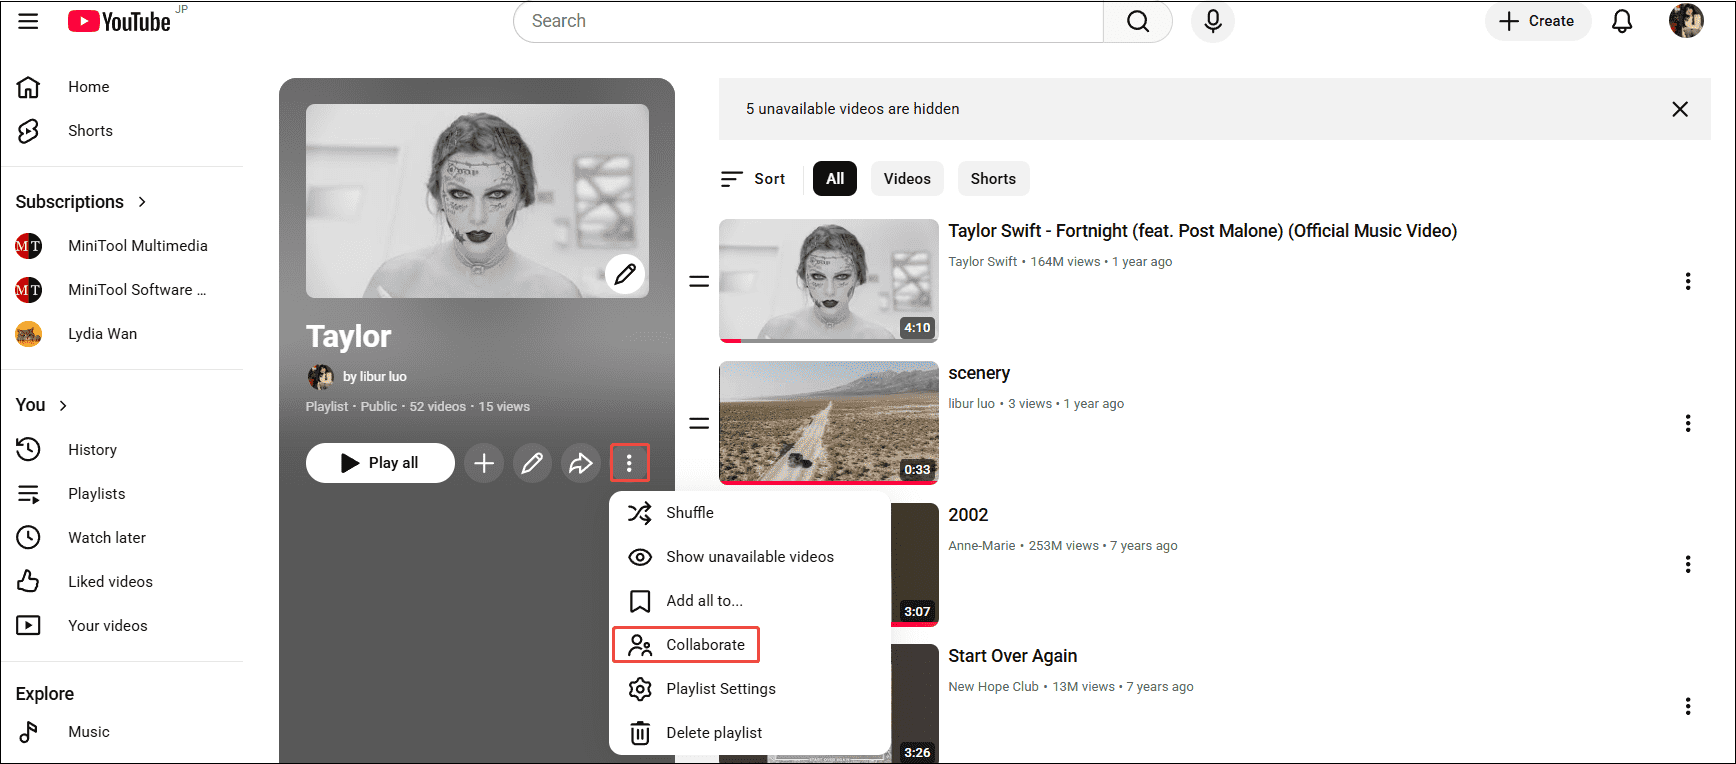Click the search magnifier button
Viewport: 1736px width, 764px height.
[1137, 21]
